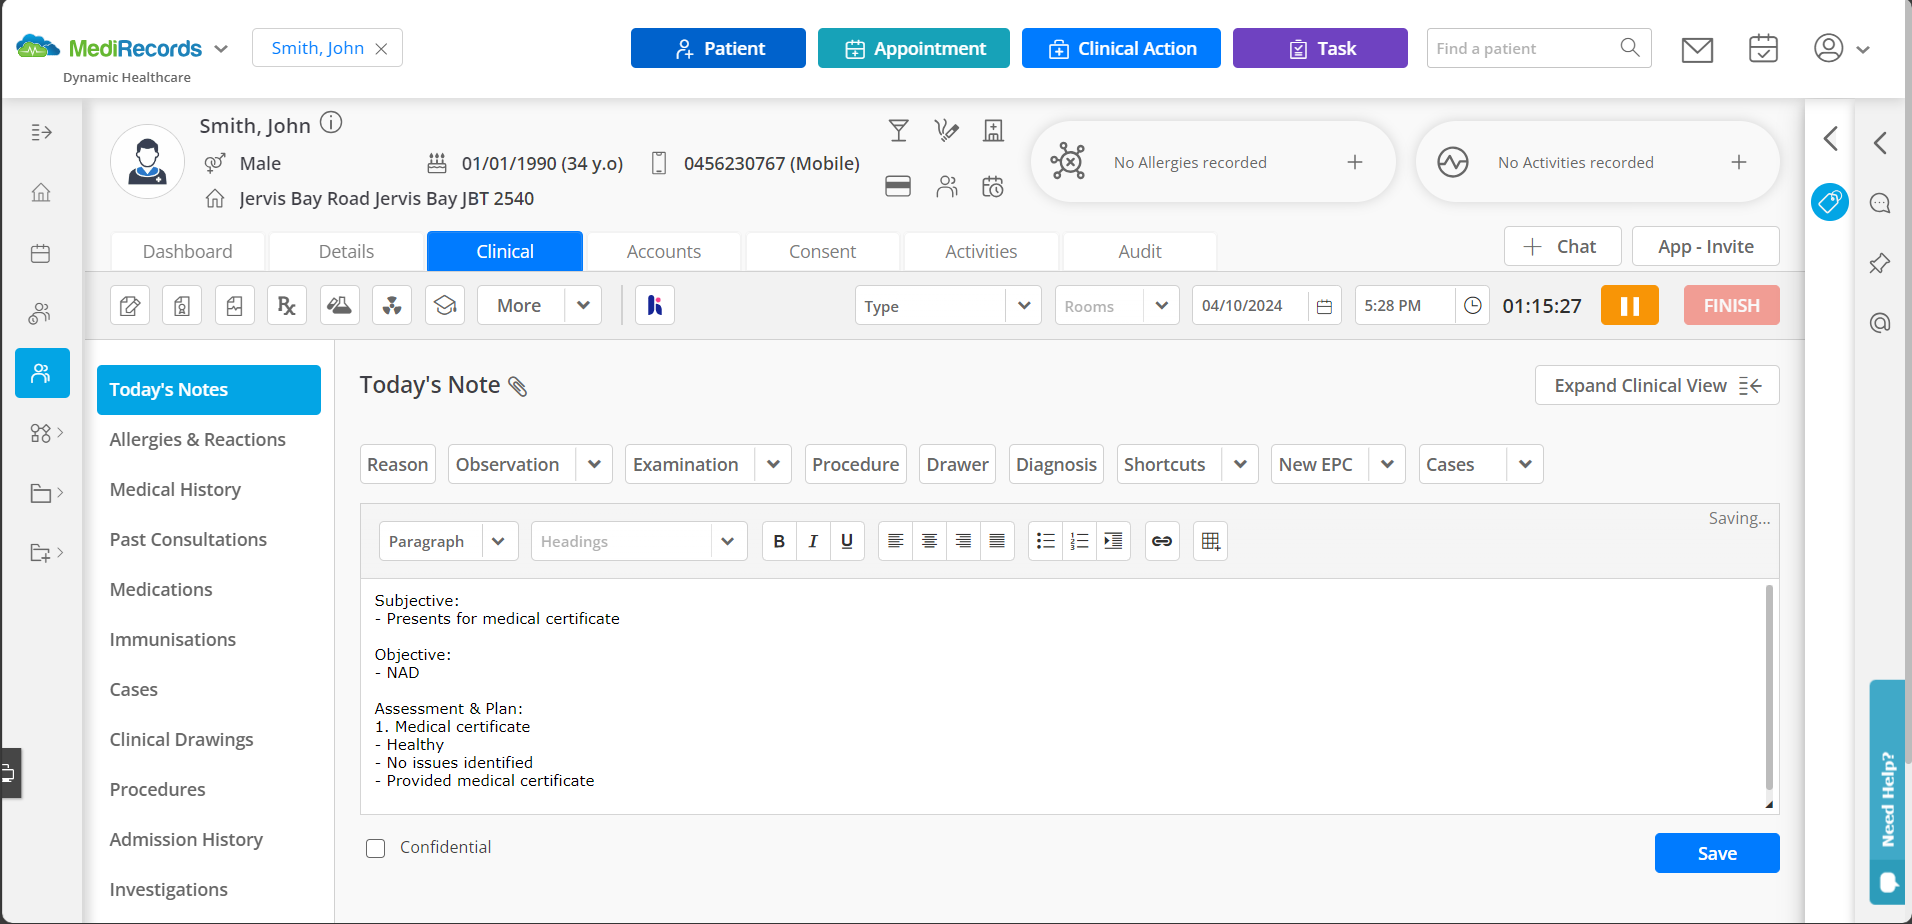Click the paperclip attachment icon beside Today's Note

point(518,386)
